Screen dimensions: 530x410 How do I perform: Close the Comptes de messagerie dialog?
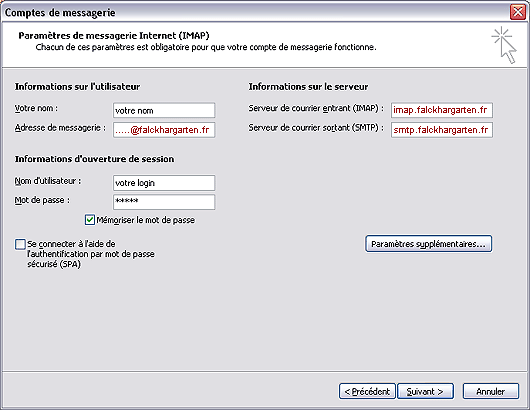(517, 13)
